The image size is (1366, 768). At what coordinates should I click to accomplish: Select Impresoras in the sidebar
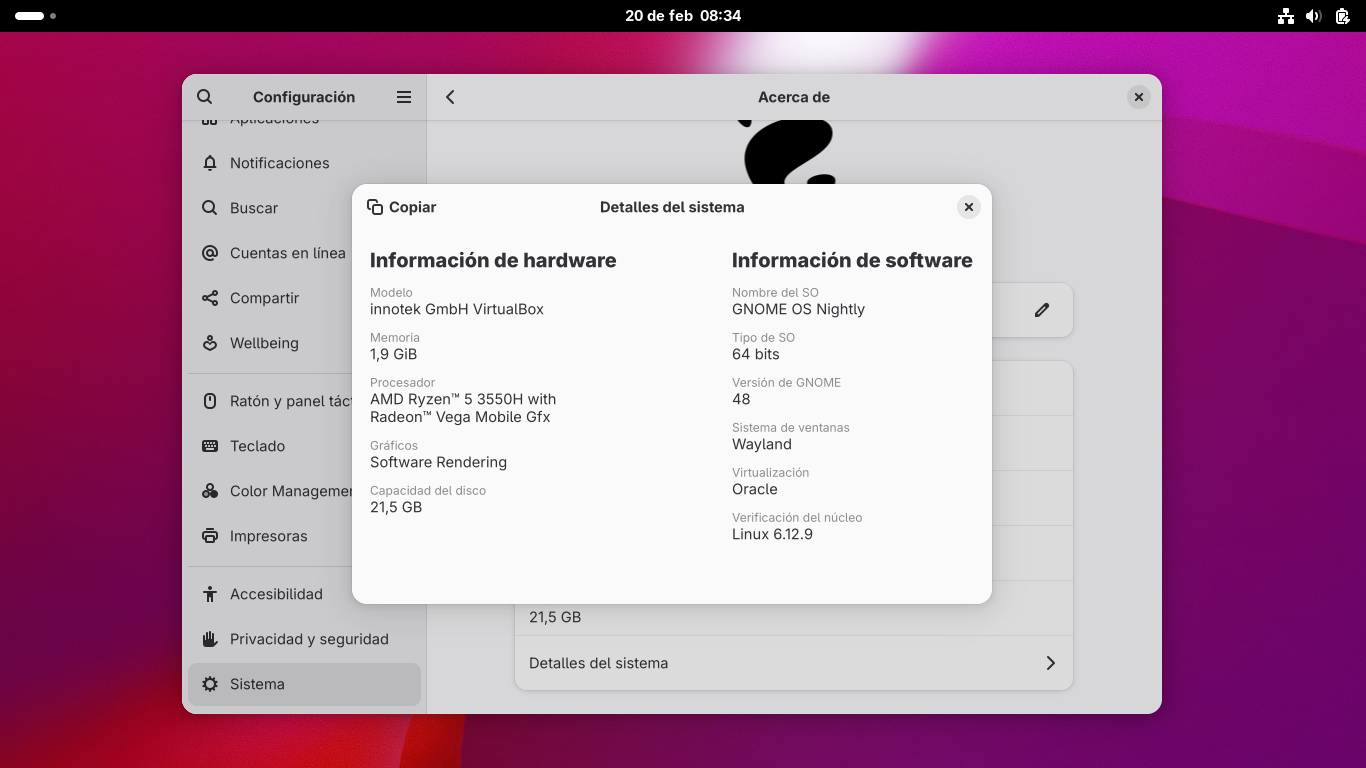[x=304, y=536]
